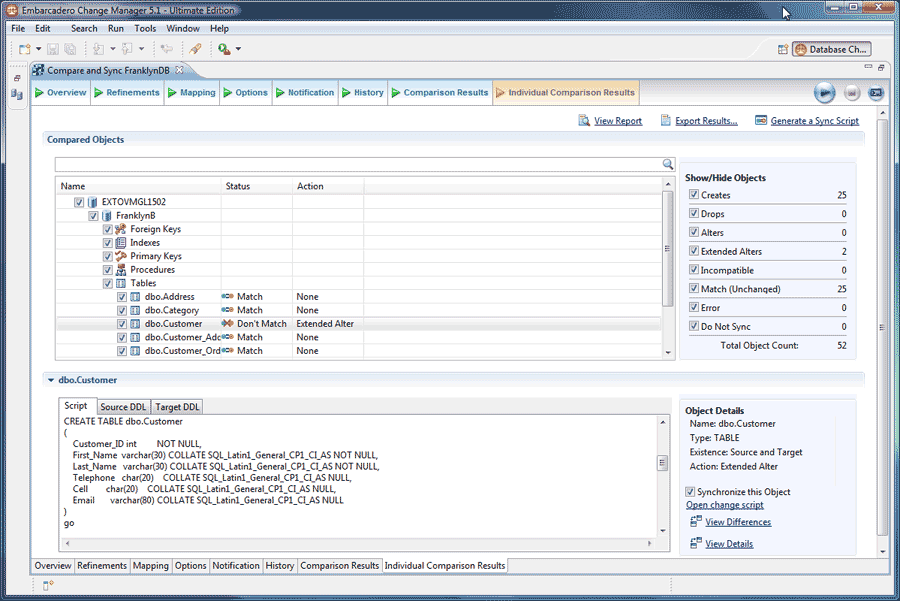Click the compared objects vertical scrollbar thumb
Image resolution: width=900 pixels, height=601 pixels.
coord(668,248)
